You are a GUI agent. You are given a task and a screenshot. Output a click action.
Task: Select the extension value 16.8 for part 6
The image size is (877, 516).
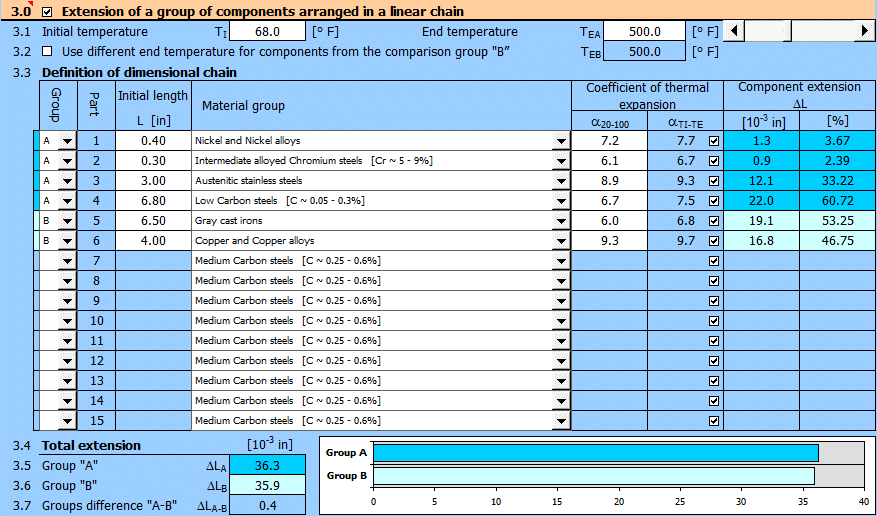click(x=761, y=241)
